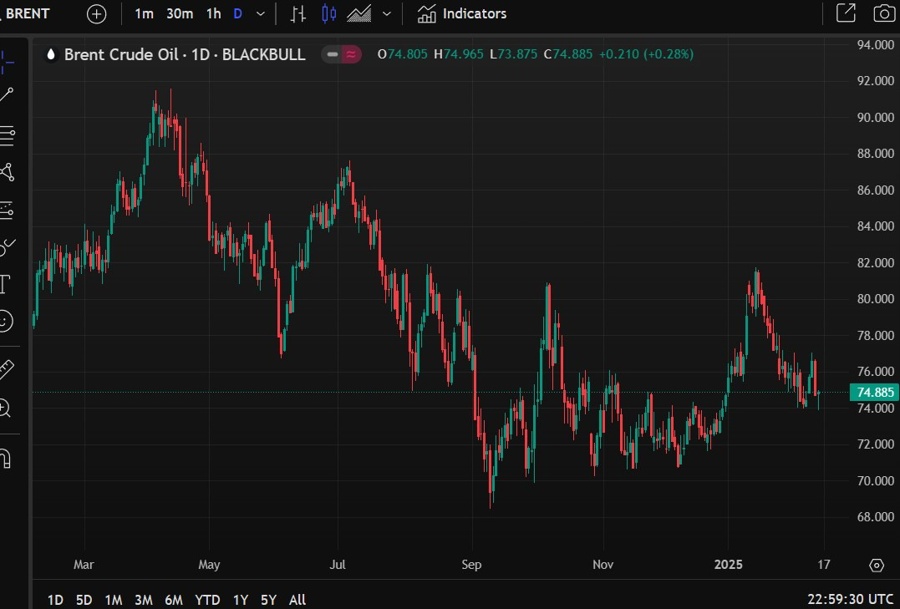Open the popout chart share icon

846,14
